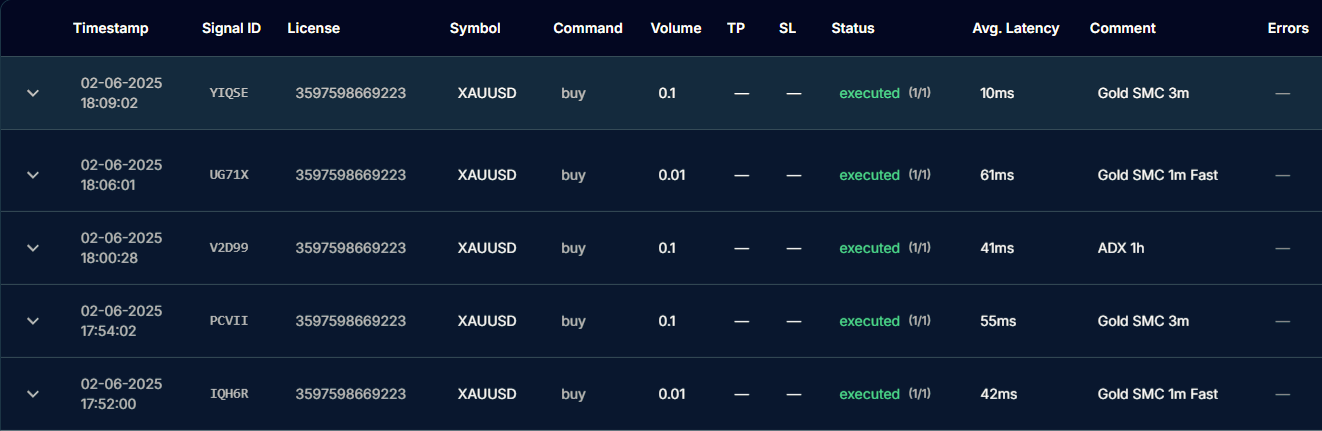1322x431 pixels.
Task: Click the ADX 1h comment cell
Action: [1120, 248]
